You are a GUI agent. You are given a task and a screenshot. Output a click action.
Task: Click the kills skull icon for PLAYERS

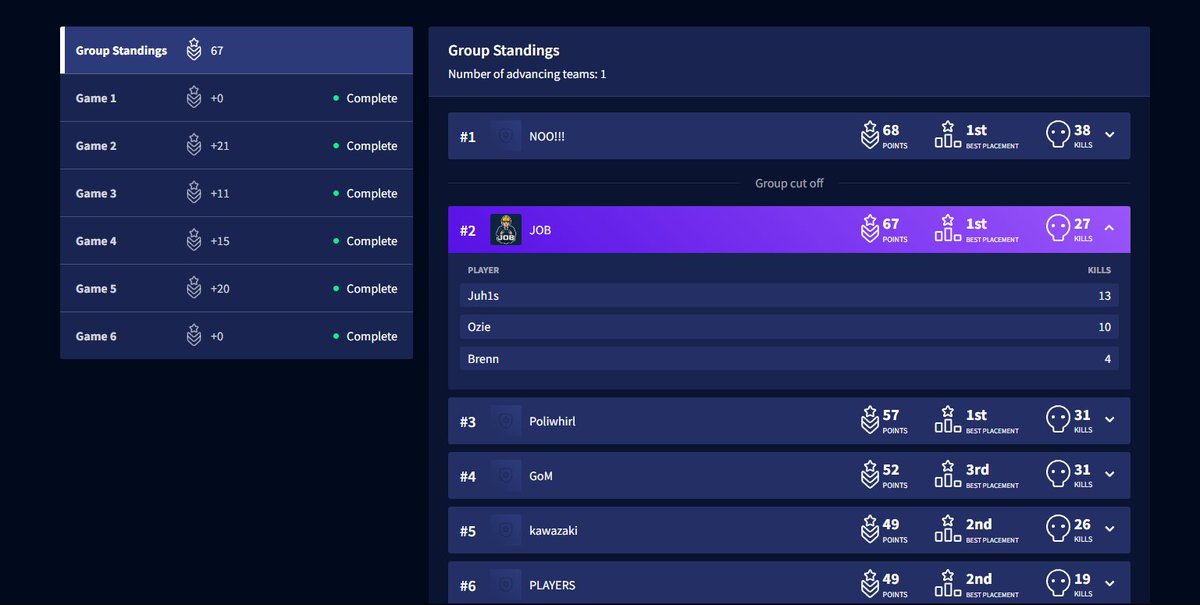1057,584
